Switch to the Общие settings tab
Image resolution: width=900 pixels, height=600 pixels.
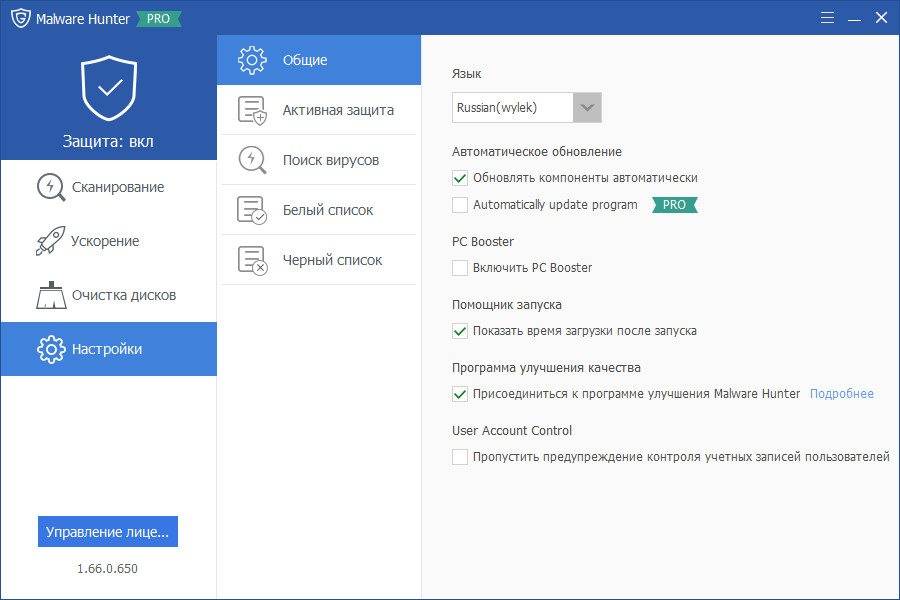(x=319, y=60)
